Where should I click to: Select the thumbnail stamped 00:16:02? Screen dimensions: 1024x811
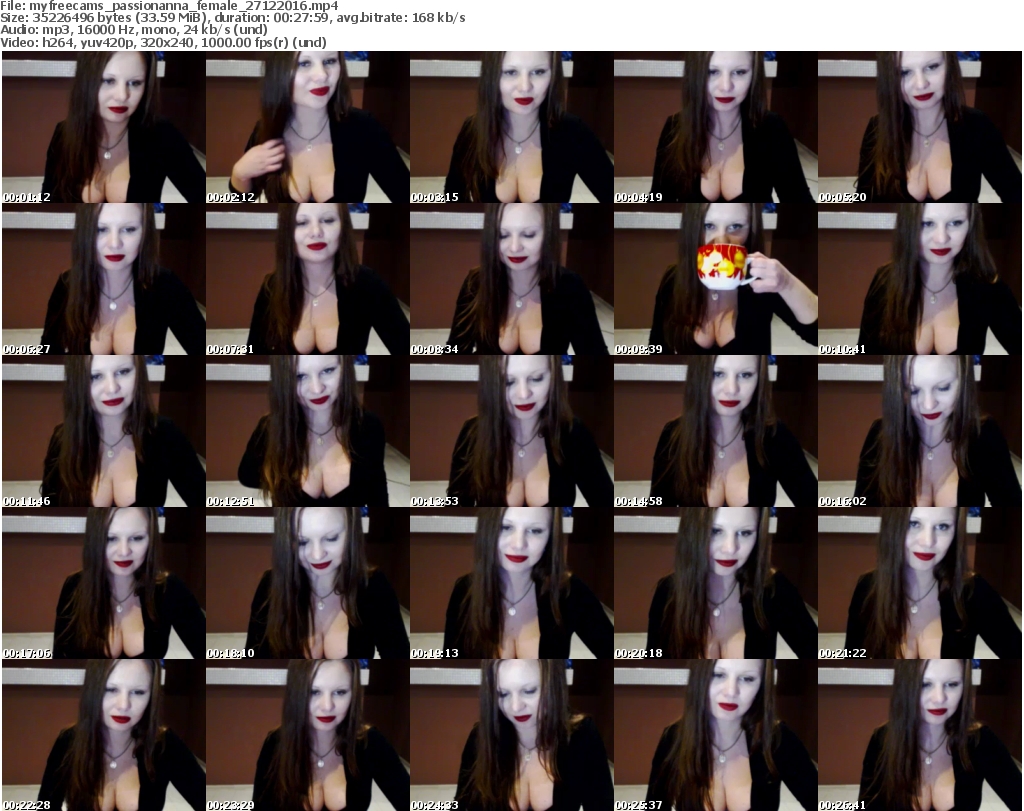[920, 431]
